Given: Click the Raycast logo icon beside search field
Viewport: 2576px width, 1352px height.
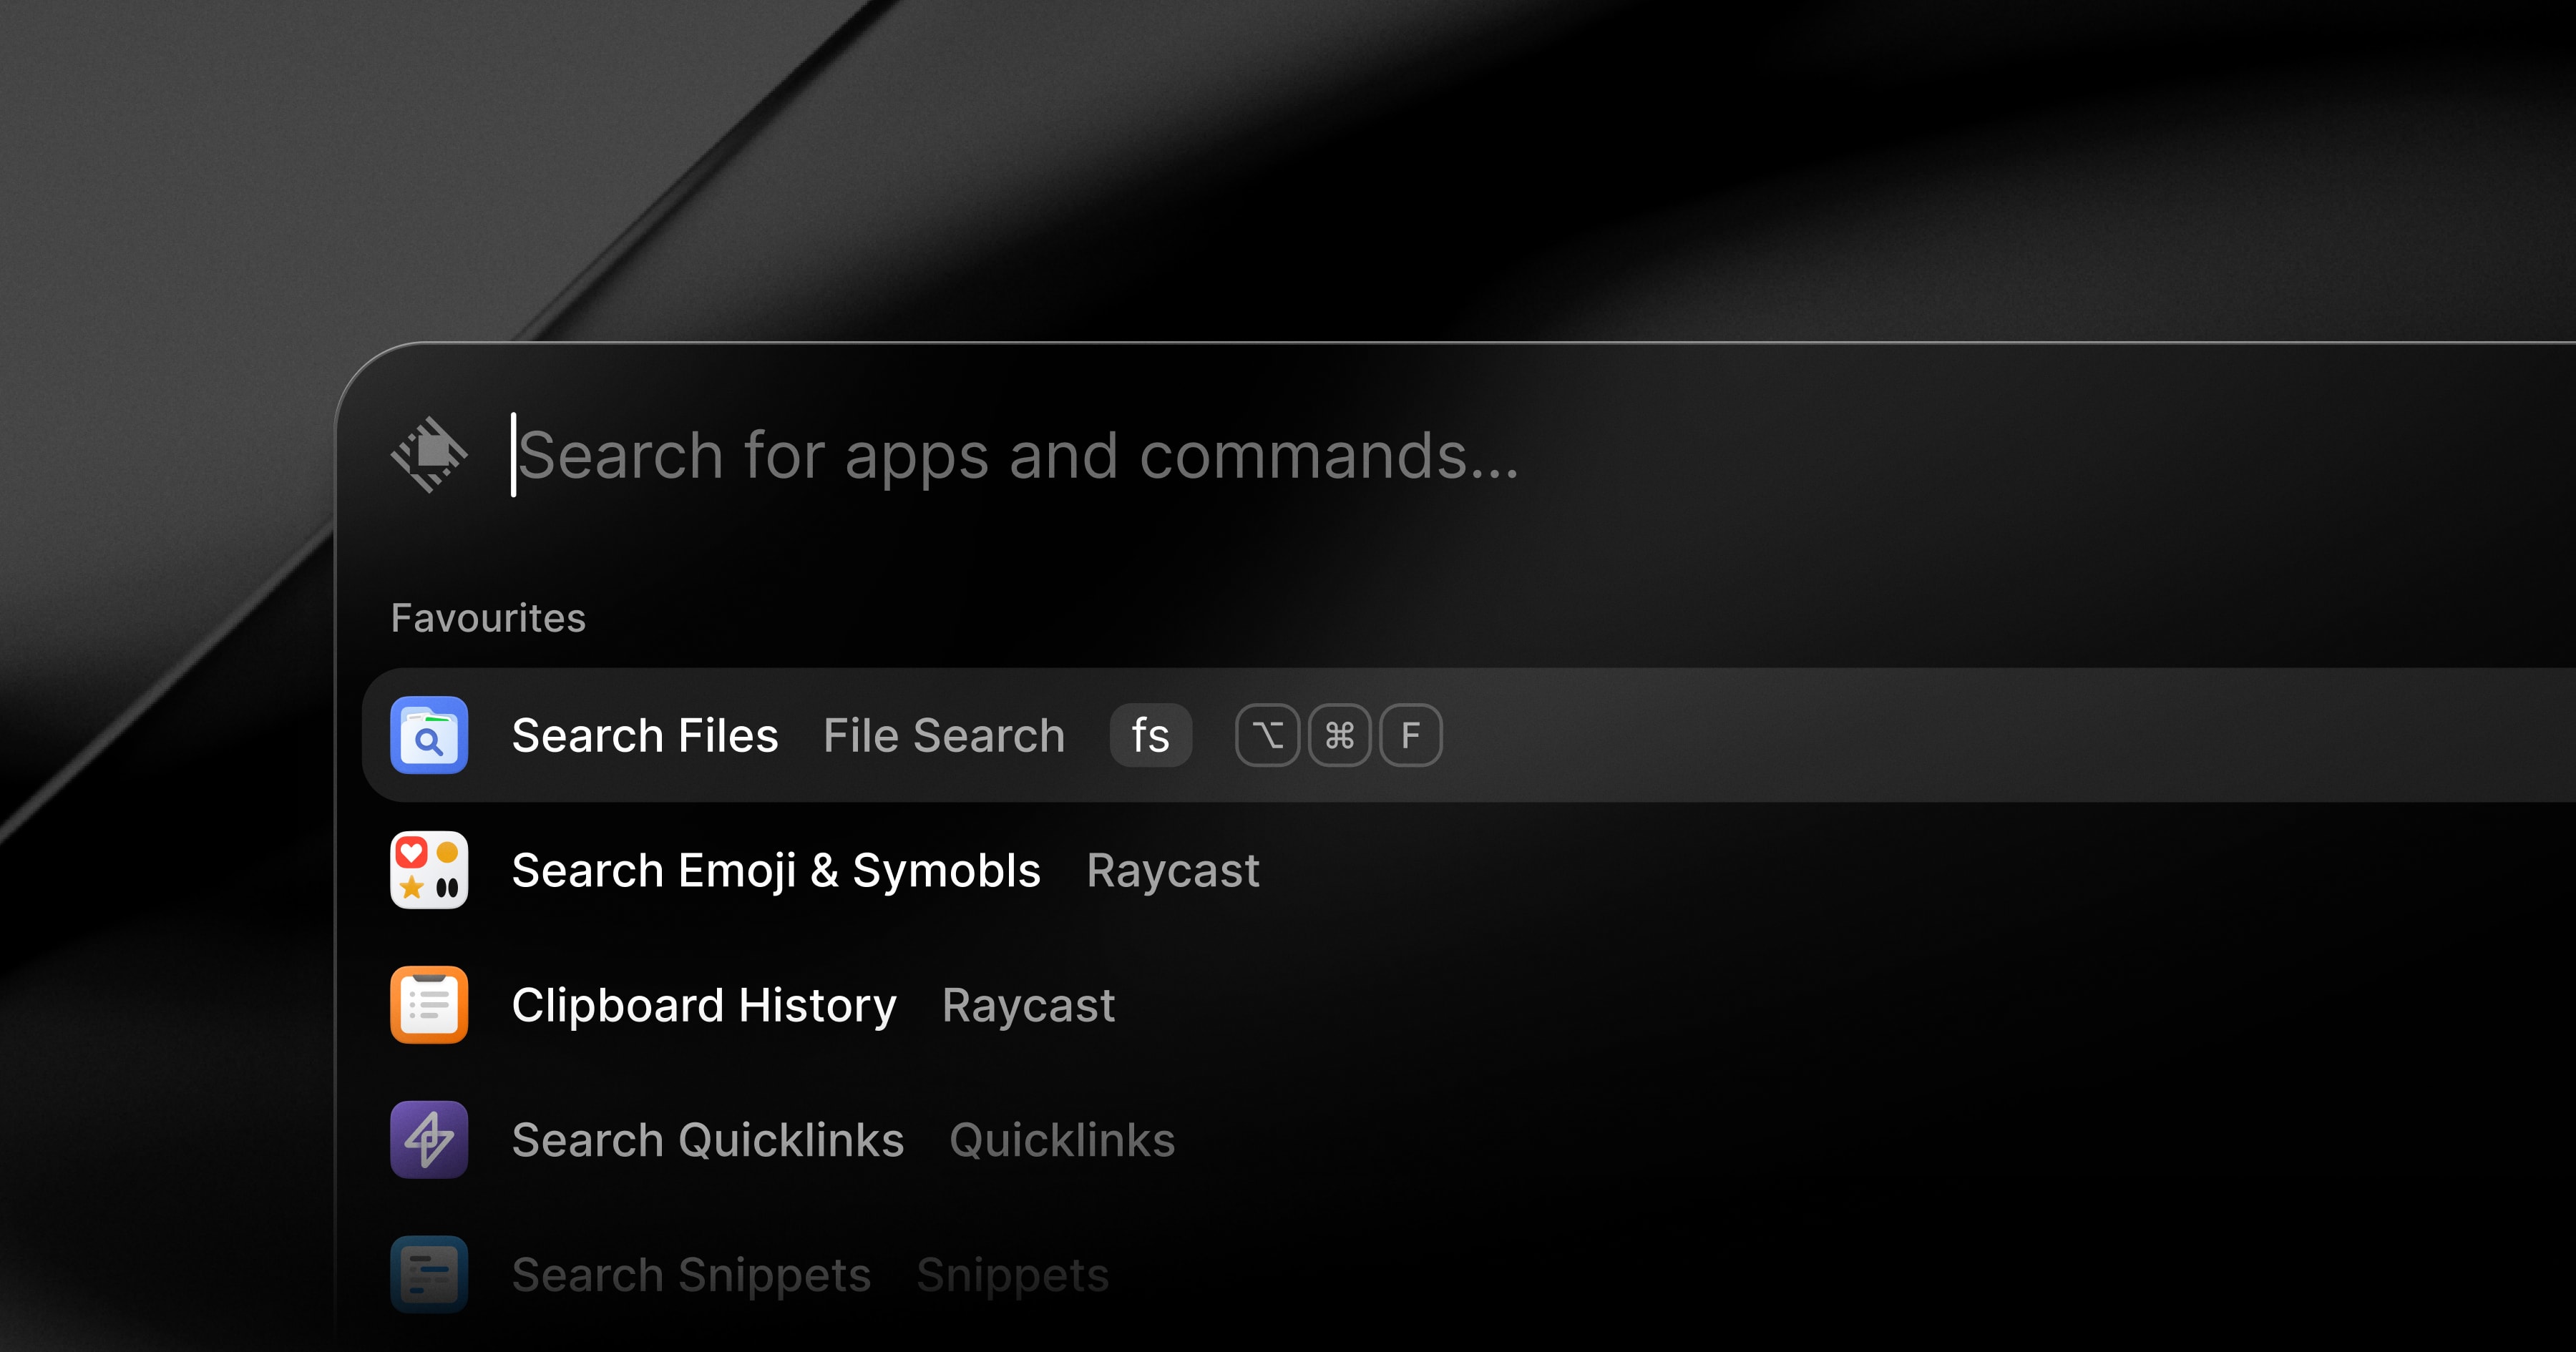Looking at the screenshot, I should (x=429, y=455).
